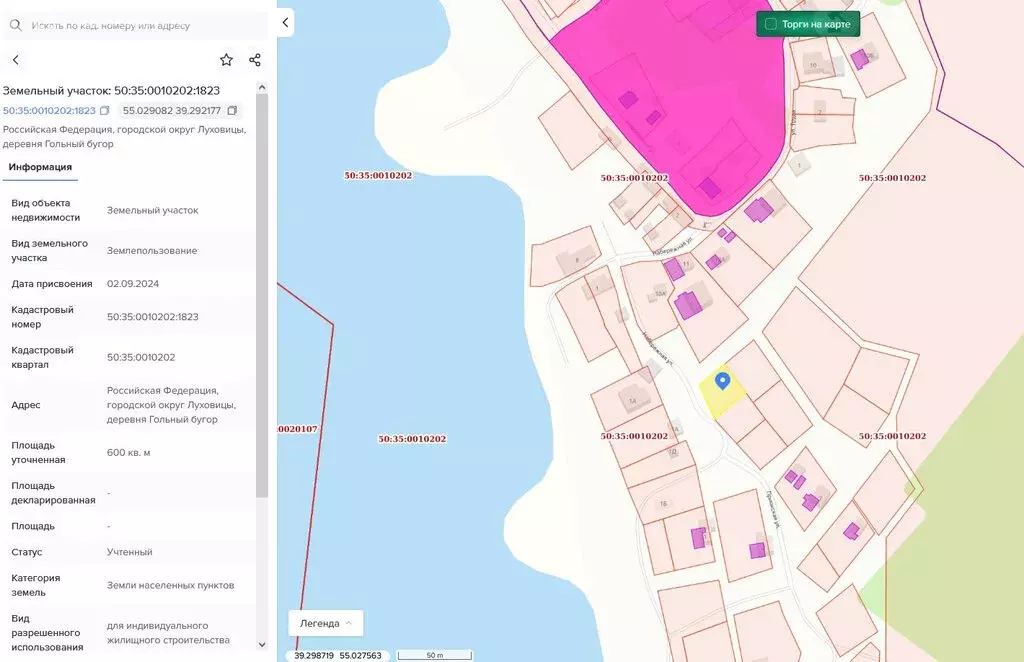1024x662 pixels.
Task: Click the share icon
Action: (x=254, y=60)
